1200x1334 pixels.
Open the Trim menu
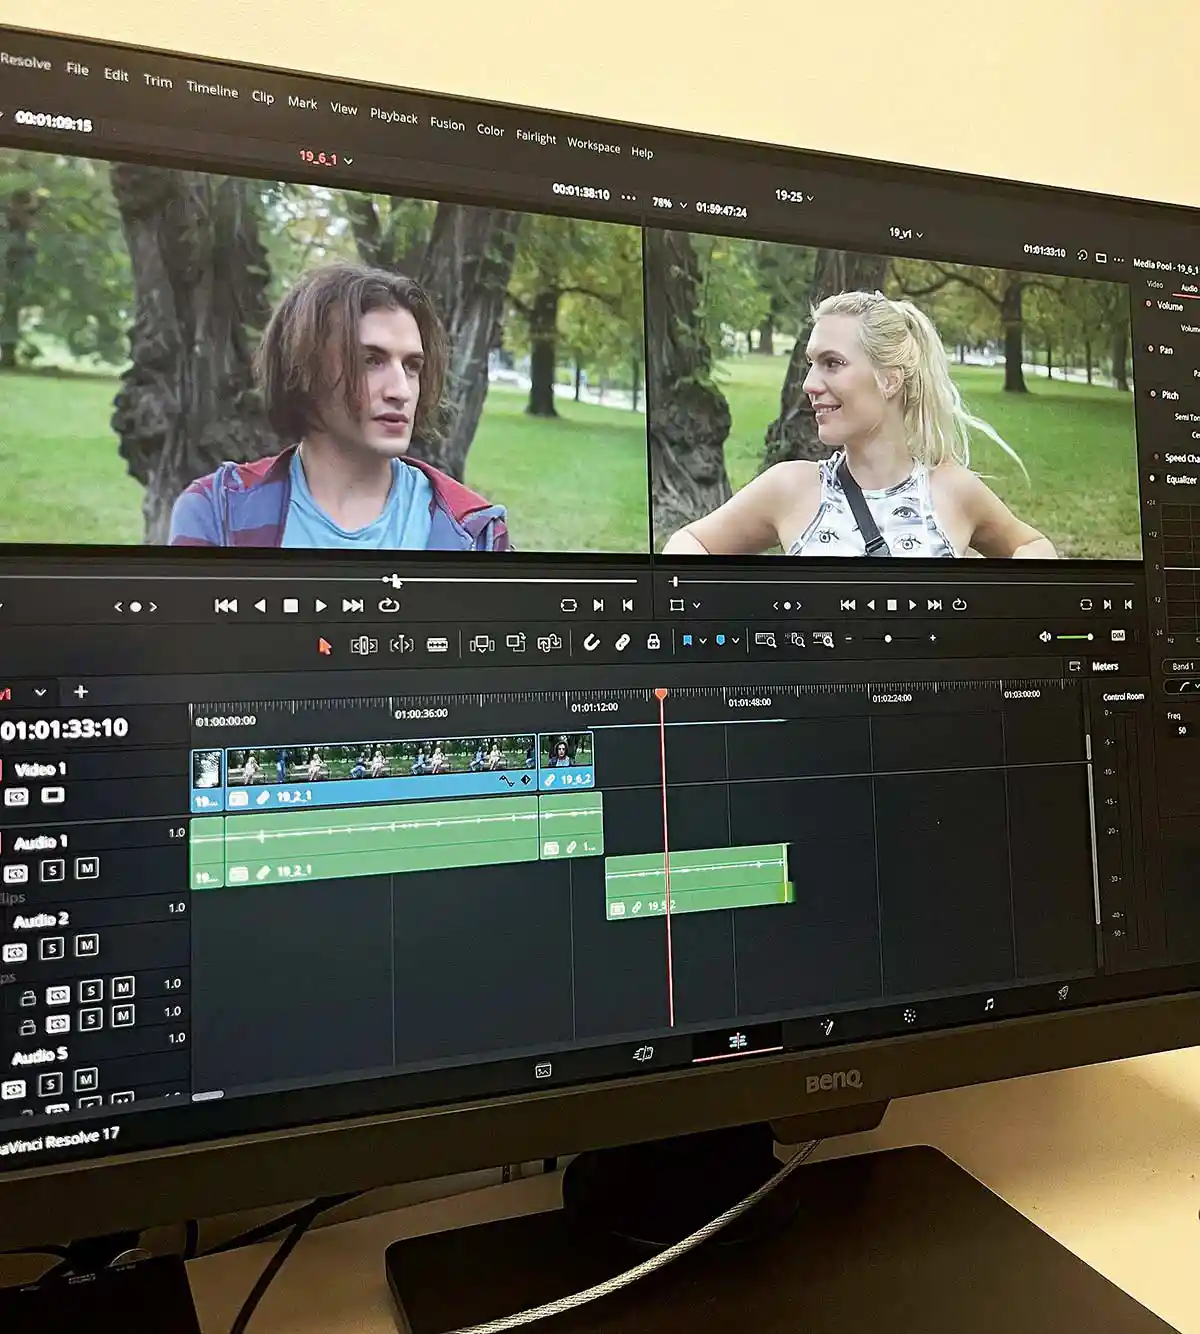pyautogui.click(x=157, y=80)
